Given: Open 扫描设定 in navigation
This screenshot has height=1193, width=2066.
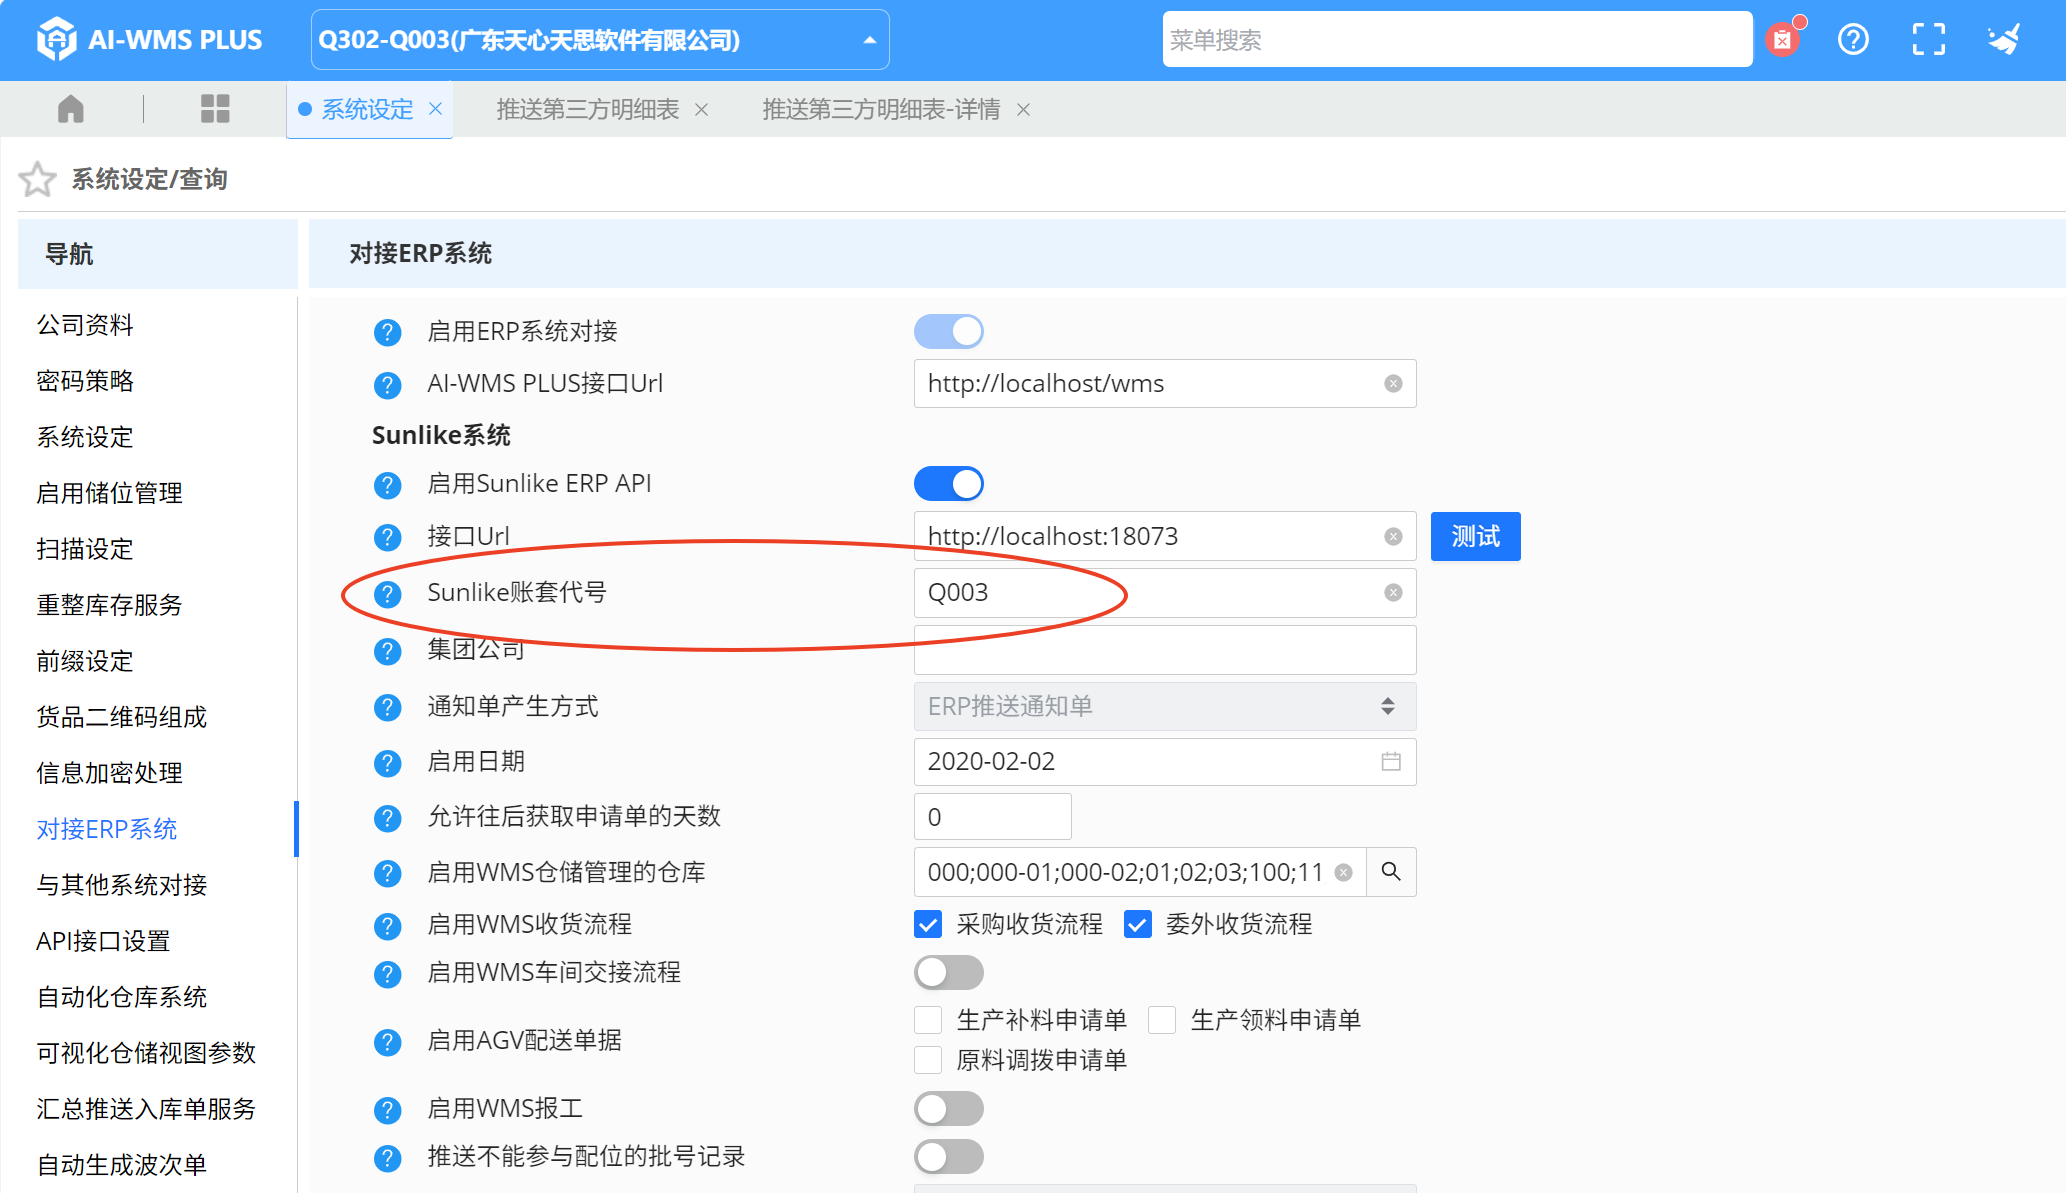Looking at the screenshot, I should (85, 549).
